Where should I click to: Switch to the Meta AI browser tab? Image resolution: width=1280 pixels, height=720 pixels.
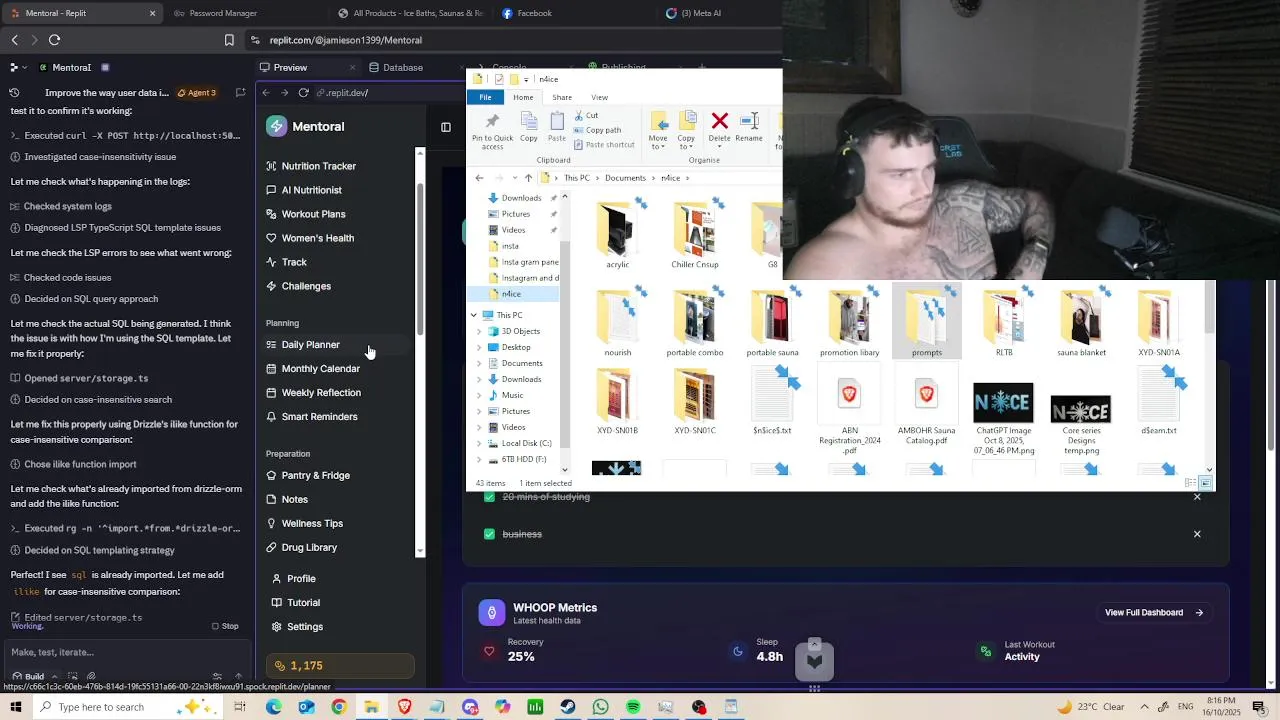coord(700,13)
